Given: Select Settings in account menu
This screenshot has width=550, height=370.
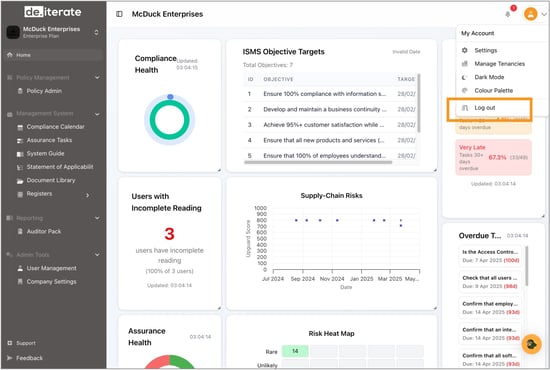Looking at the screenshot, I should 485,51.
